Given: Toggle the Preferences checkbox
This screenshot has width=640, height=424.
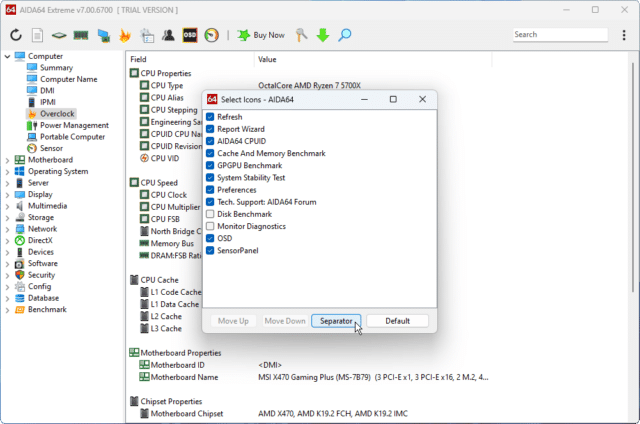Looking at the screenshot, I should (210, 190).
